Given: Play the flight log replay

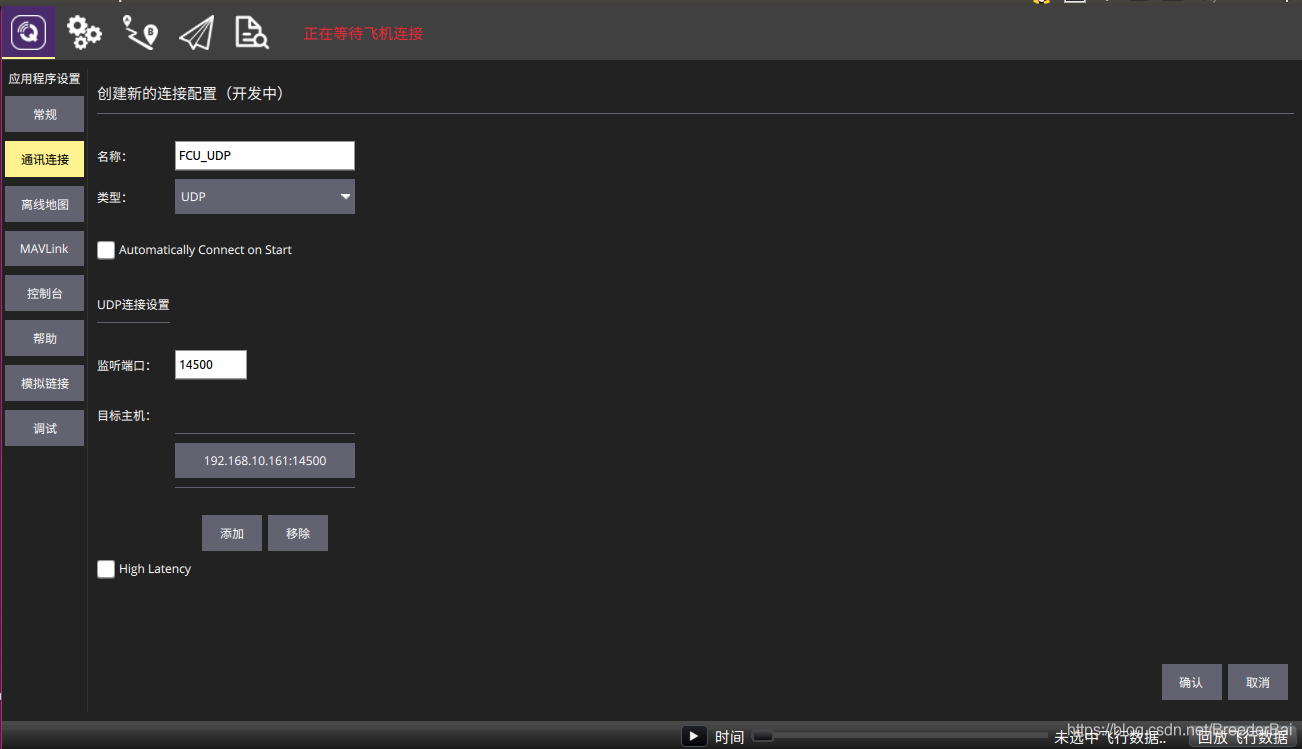Looking at the screenshot, I should [694, 736].
